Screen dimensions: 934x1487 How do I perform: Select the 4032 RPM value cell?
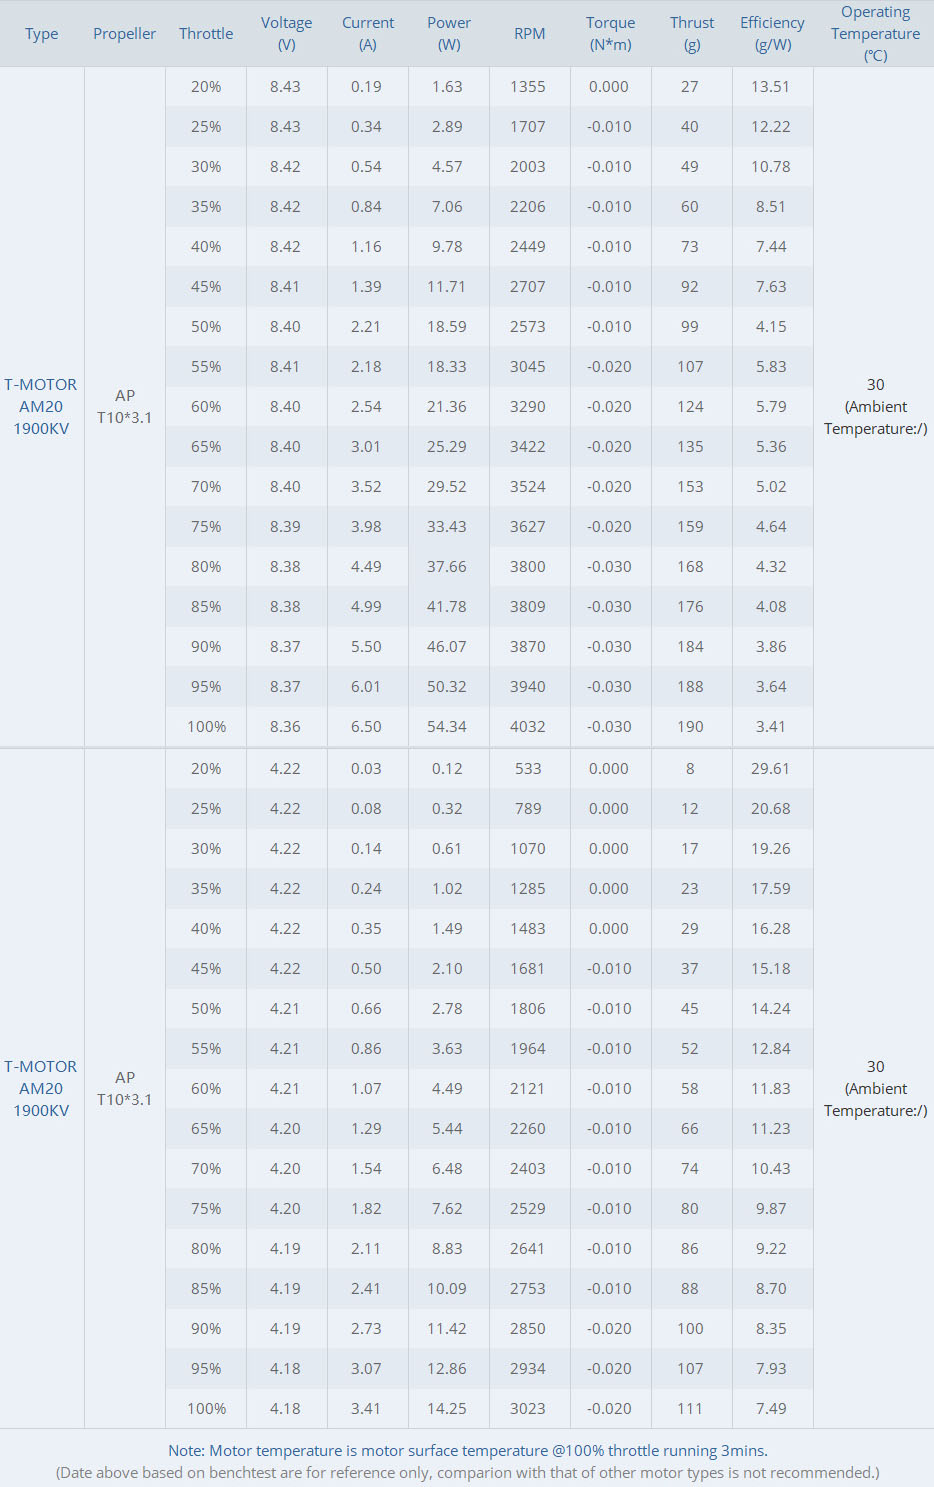pyautogui.click(x=528, y=727)
